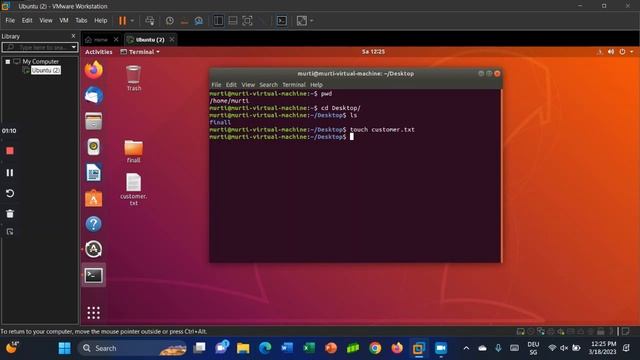Open the VM menu
This screenshot has height=360, width=640.
[x=64, y=20]
